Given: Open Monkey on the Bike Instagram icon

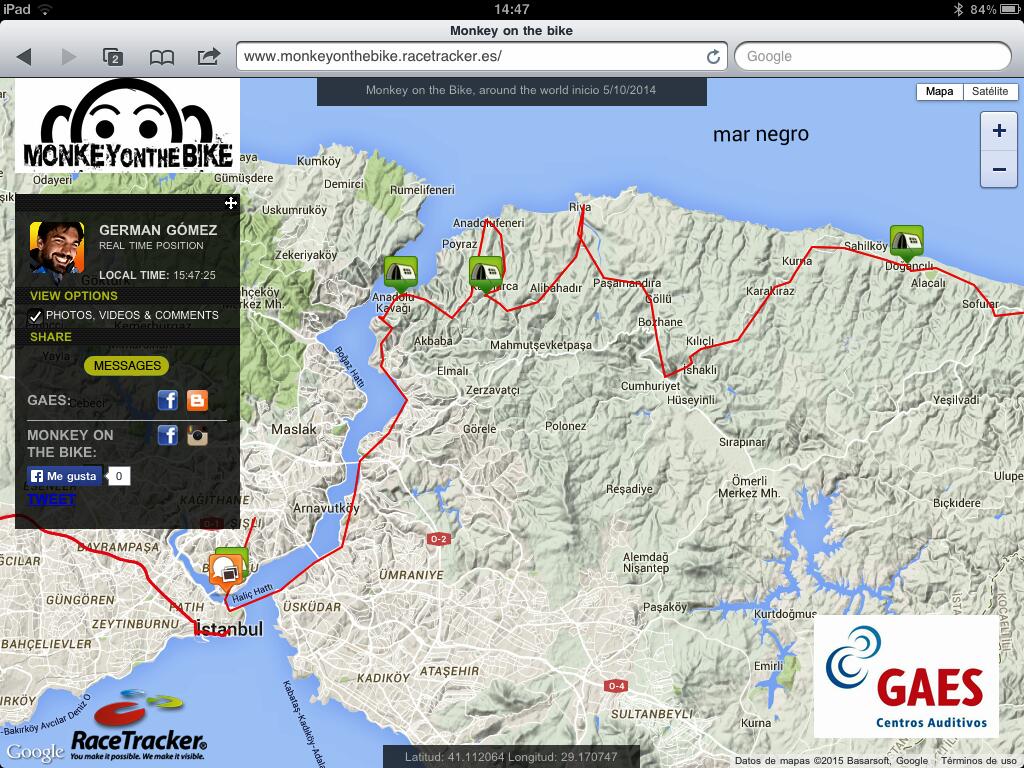Looking at the screenshot, I should point(197,435).
